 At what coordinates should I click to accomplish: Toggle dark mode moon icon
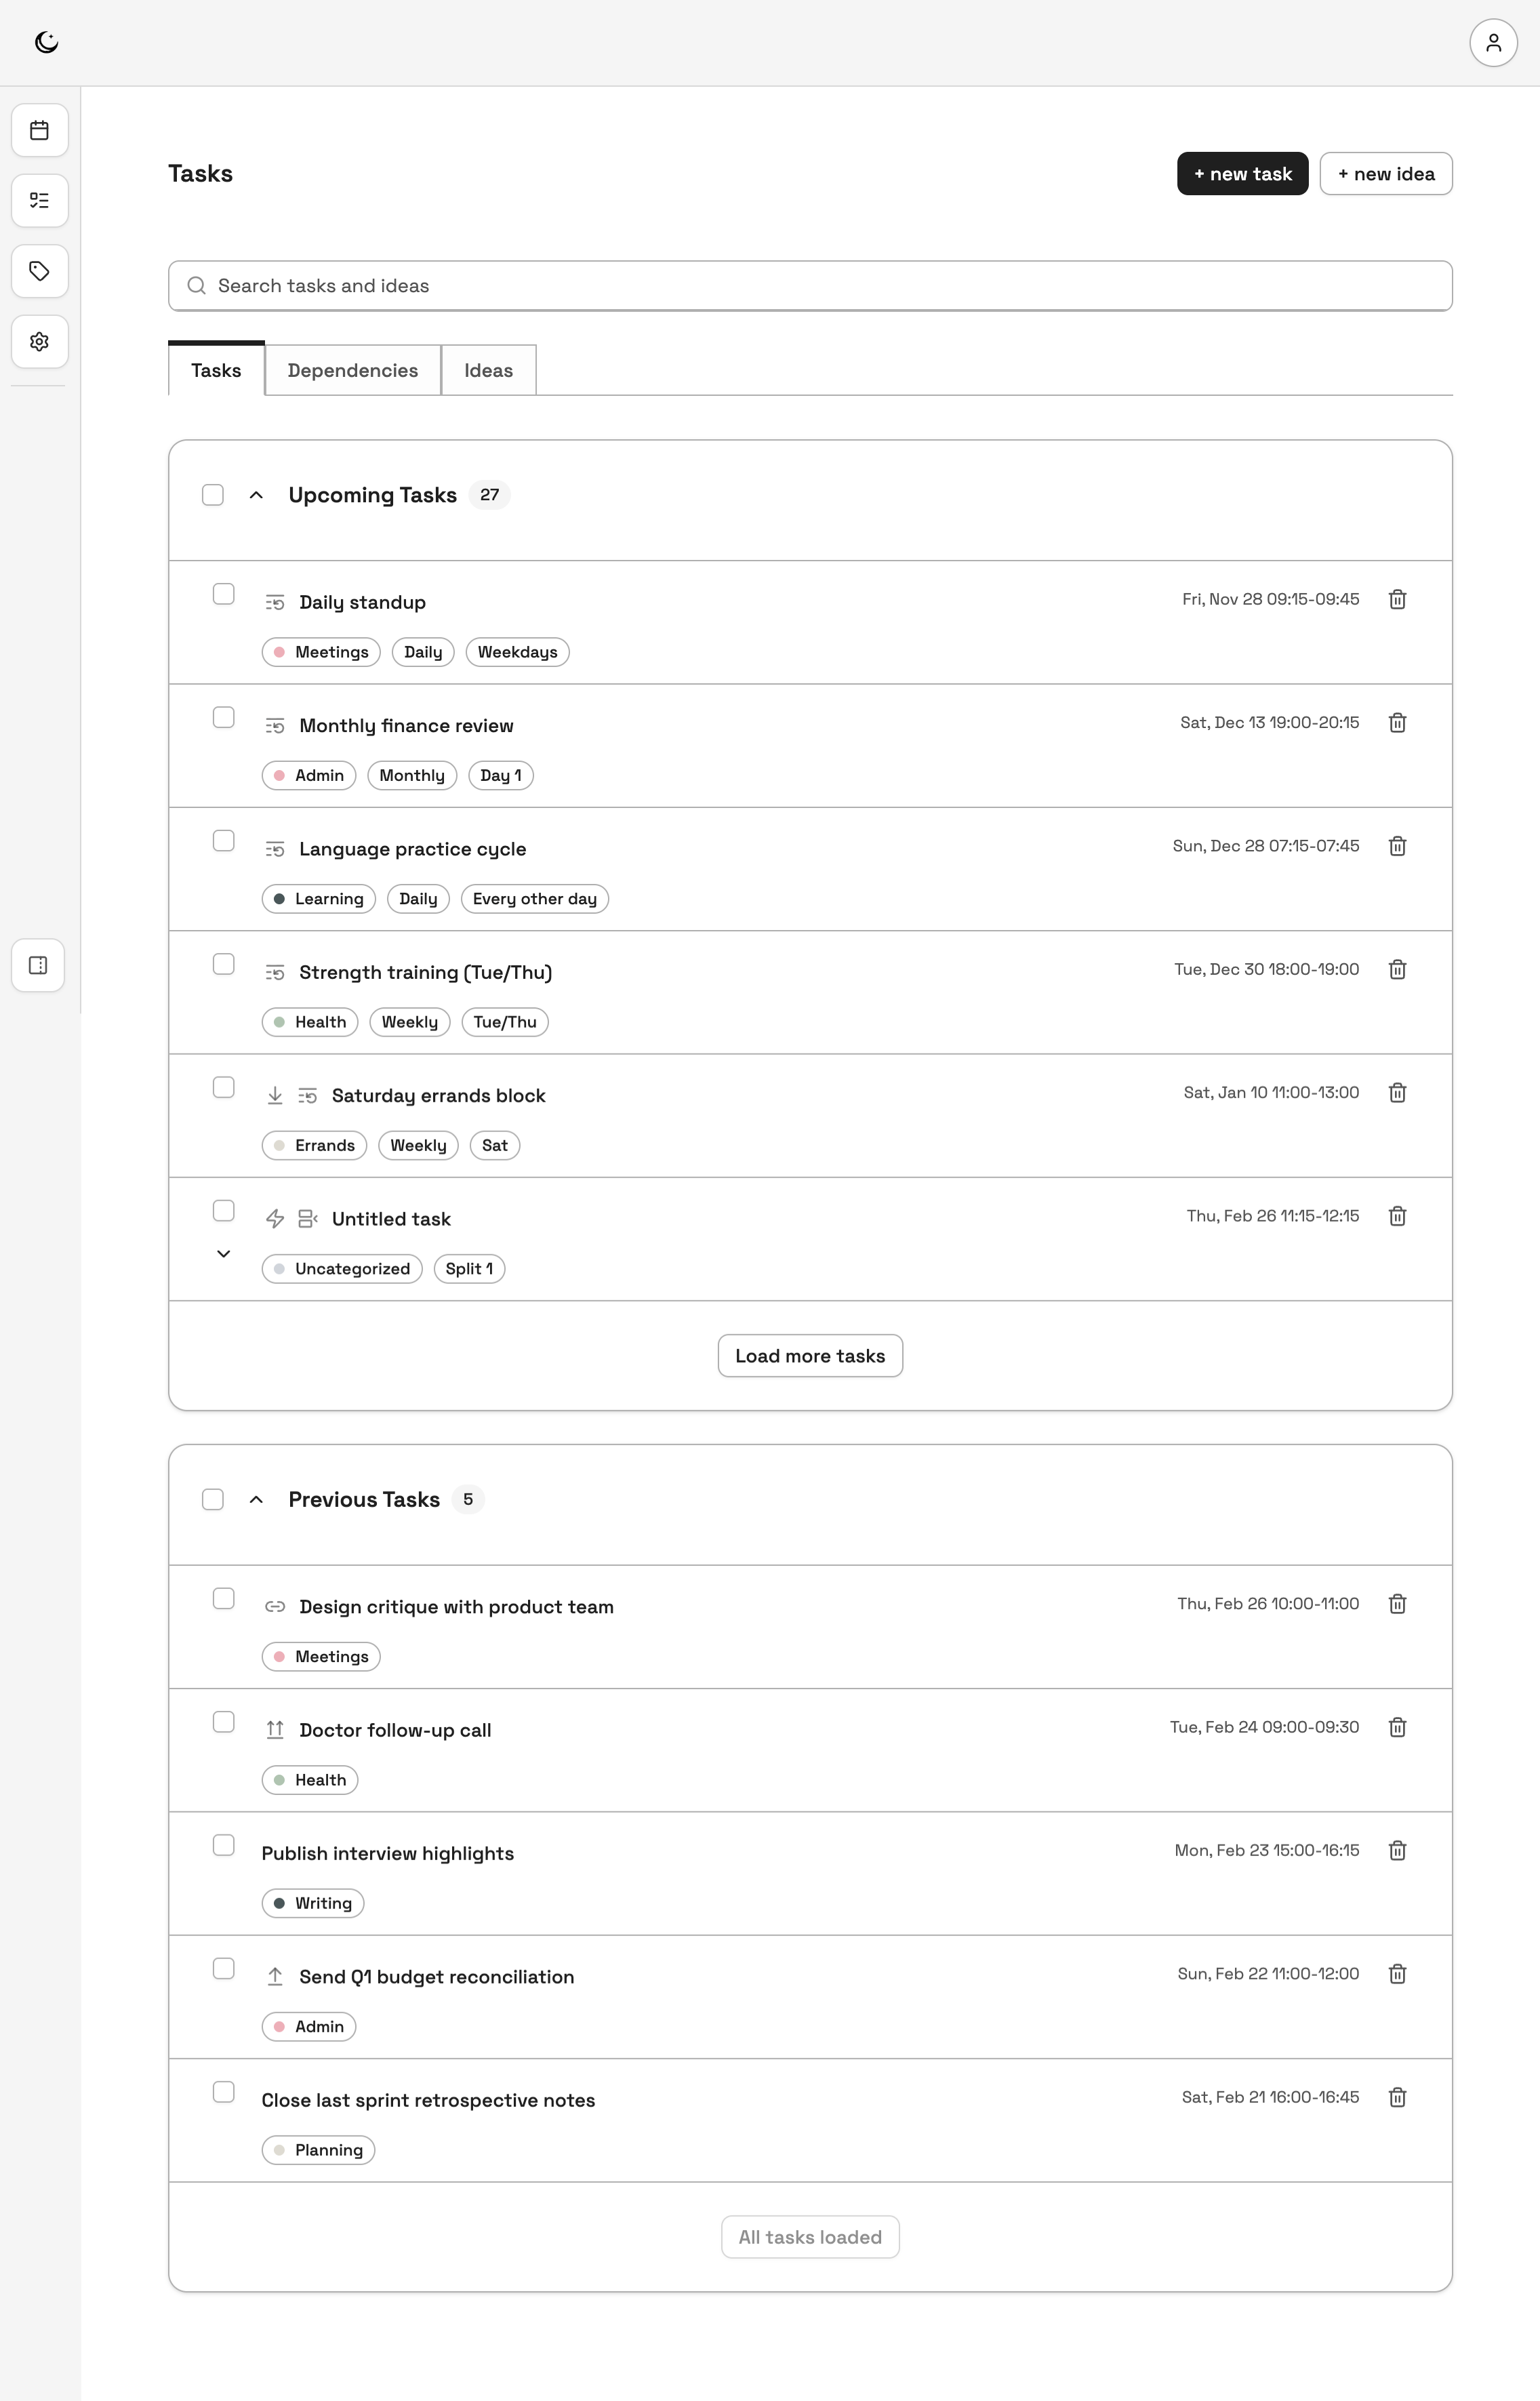46,42
